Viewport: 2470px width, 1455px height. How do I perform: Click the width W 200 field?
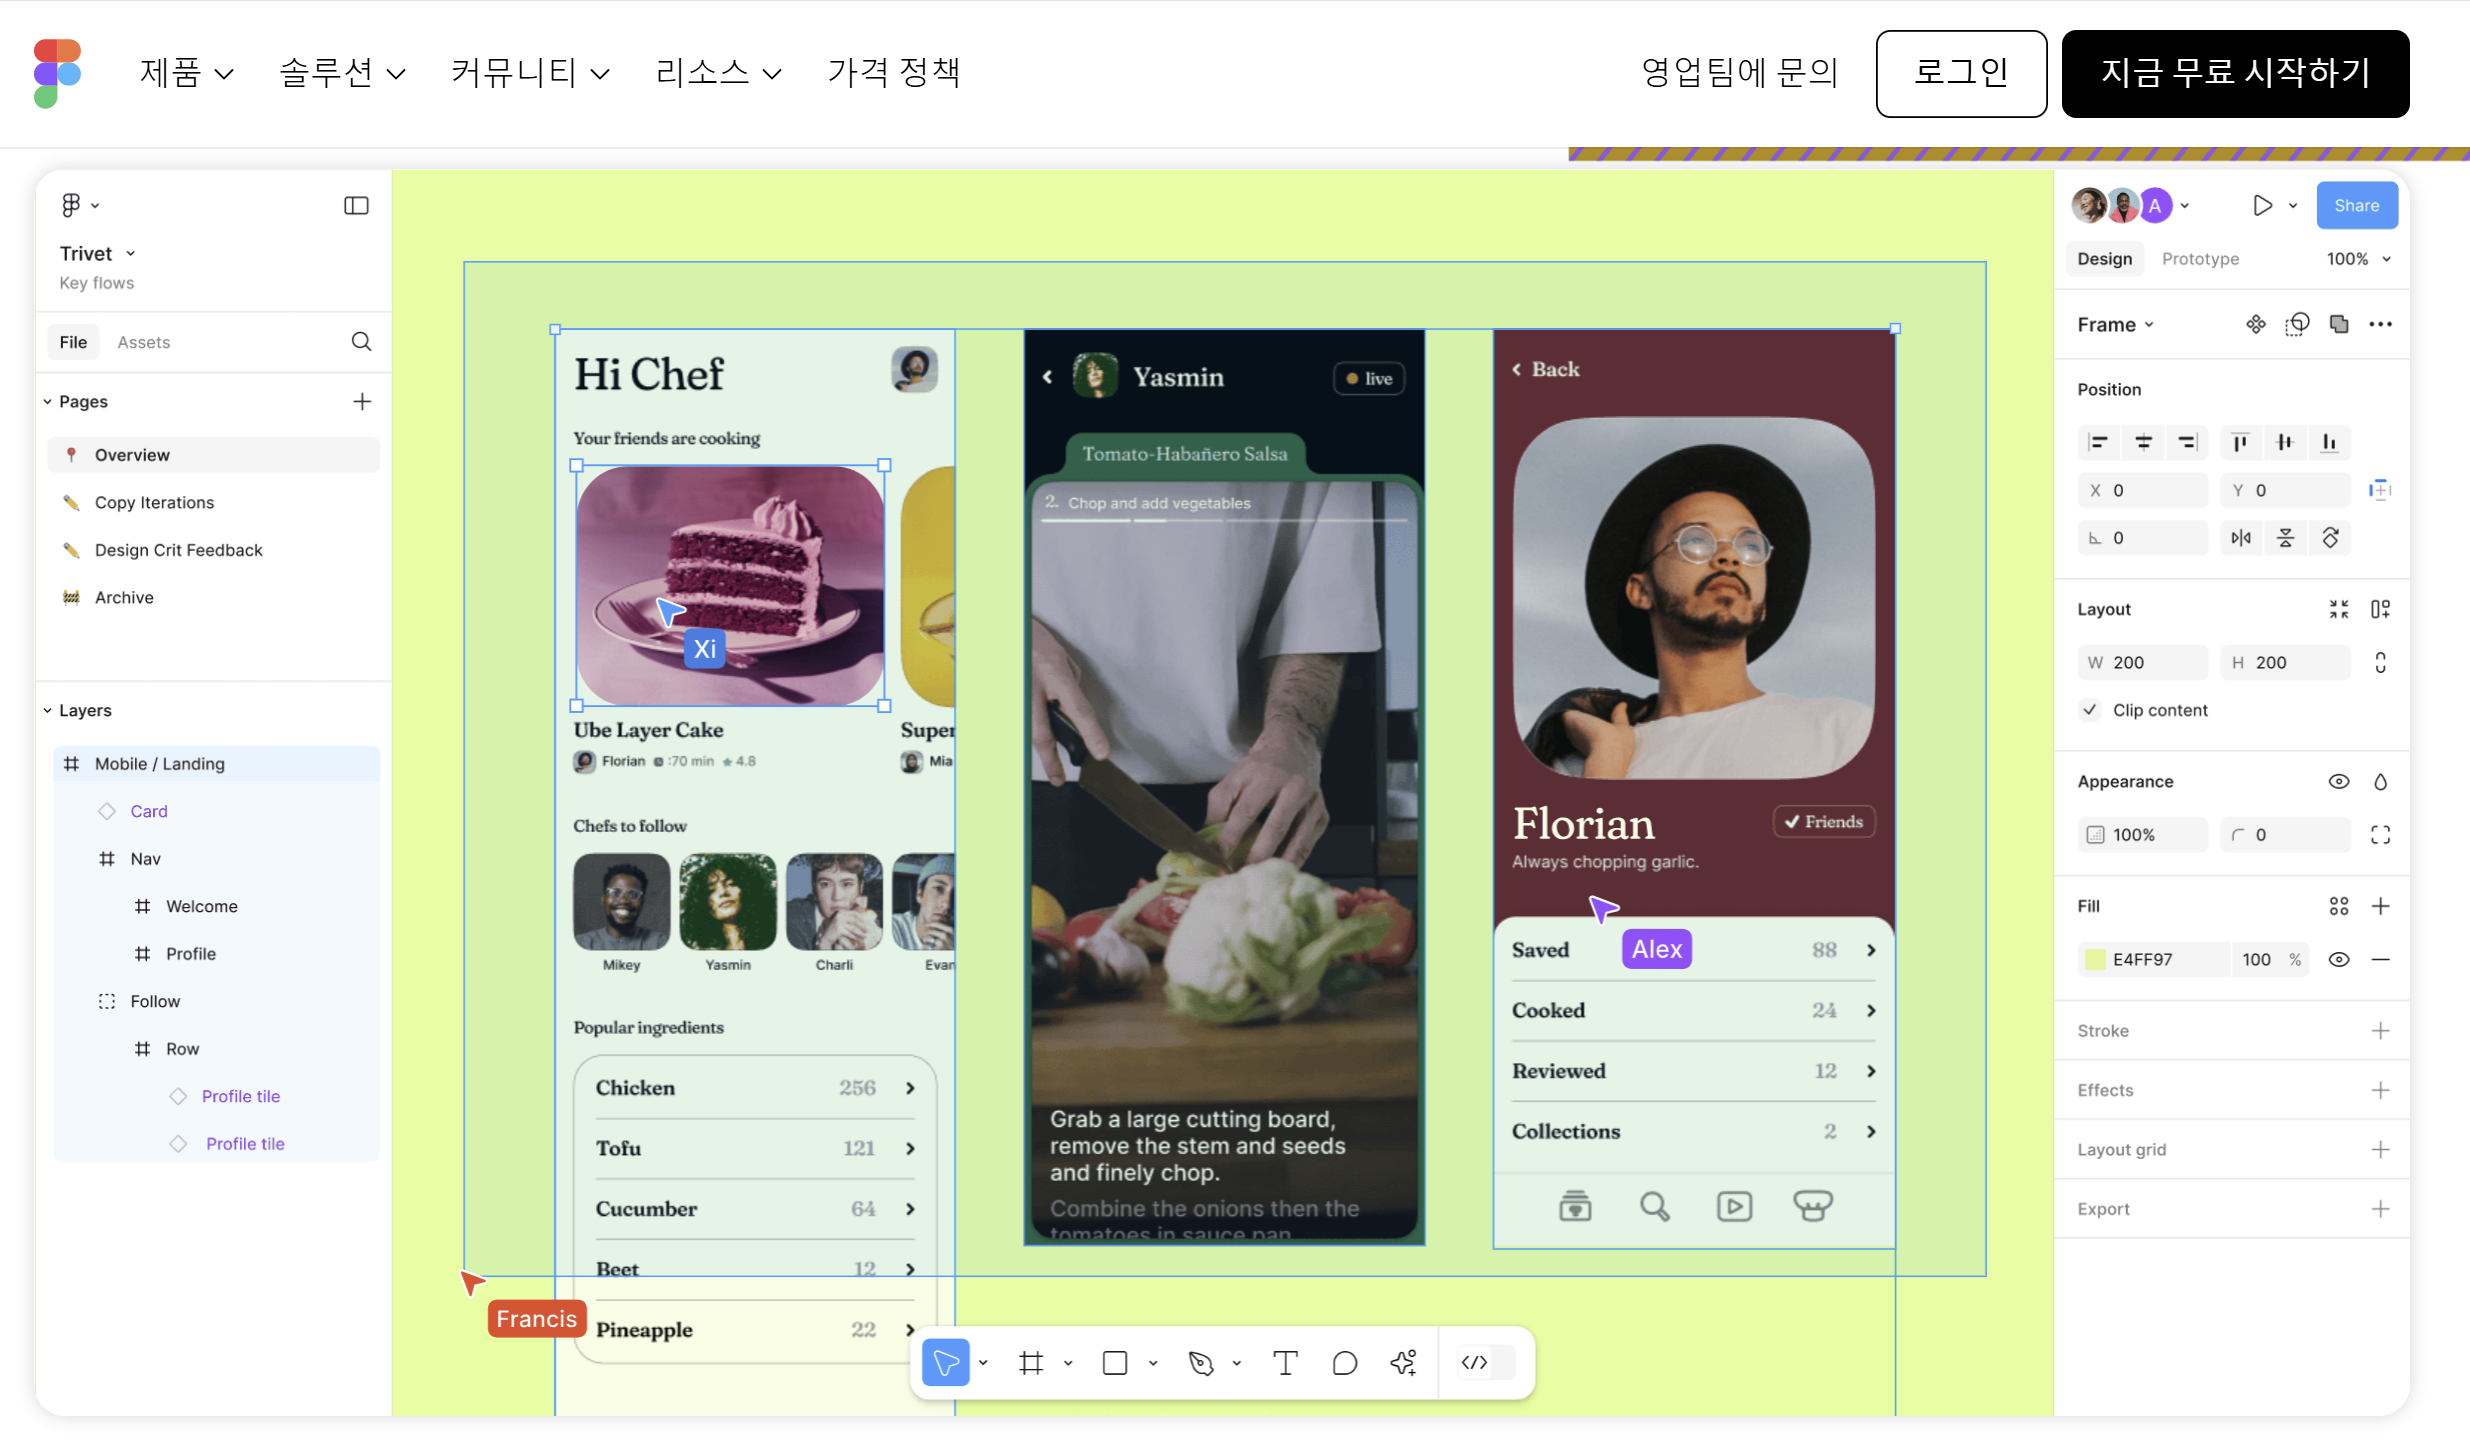(x=2142, y=662)
